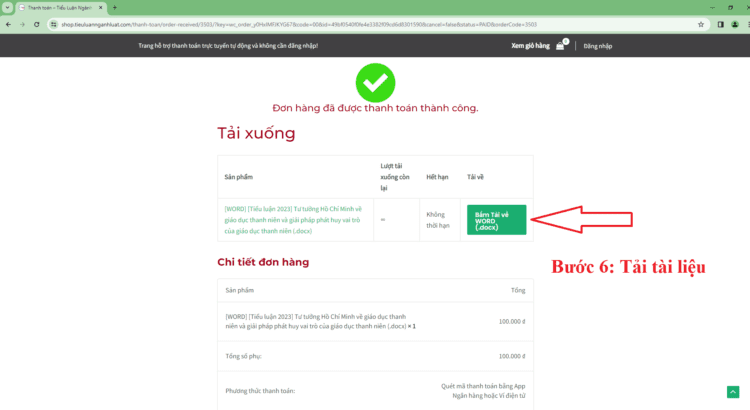Close the Thanh toán browser tab
This screenshot has height=410, width=750.
pyautogui.click(x=100, y=8)
